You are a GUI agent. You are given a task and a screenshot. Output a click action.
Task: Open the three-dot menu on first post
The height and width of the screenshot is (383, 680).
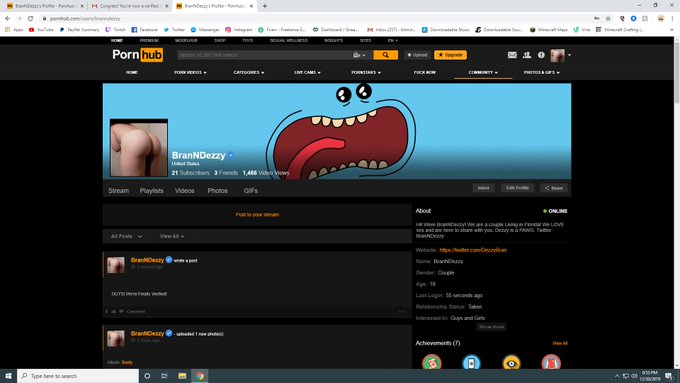[402, 311]
